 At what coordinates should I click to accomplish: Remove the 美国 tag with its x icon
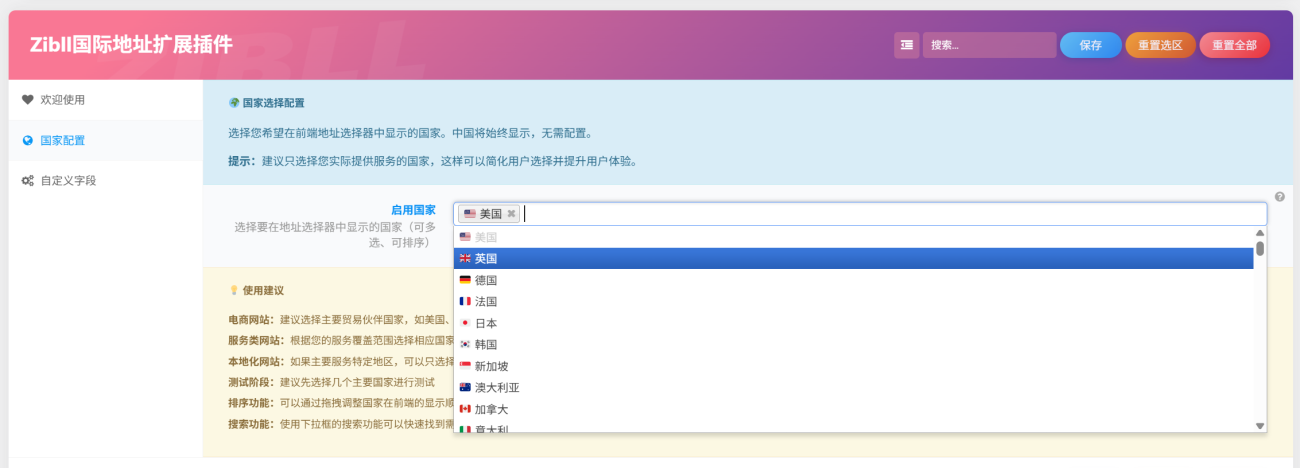coord(511,214)
